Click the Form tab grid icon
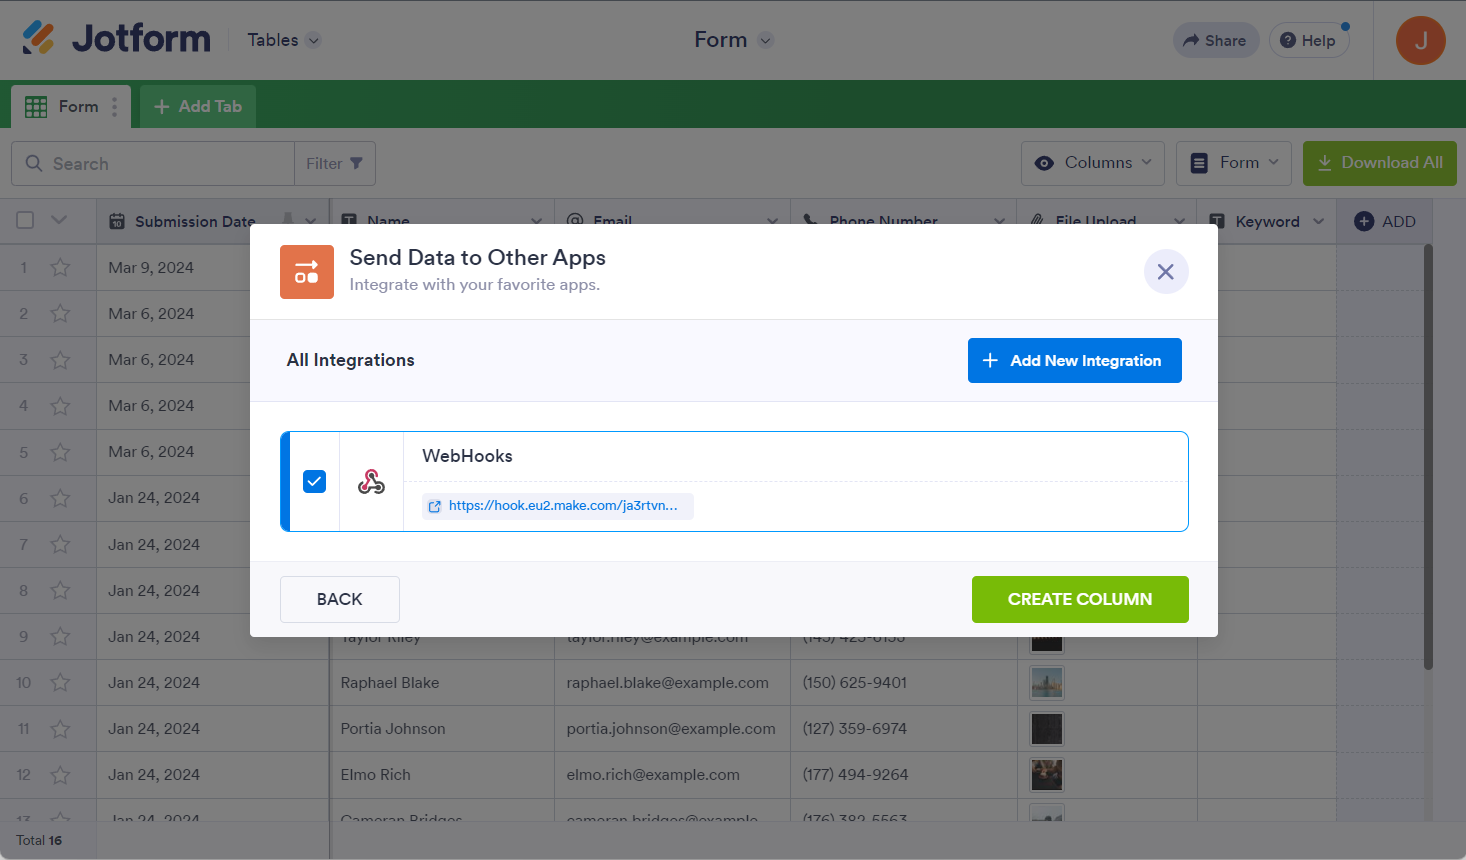Image resolution: width=1466 pixels, height=860 pixels. (x=36, y=107)
